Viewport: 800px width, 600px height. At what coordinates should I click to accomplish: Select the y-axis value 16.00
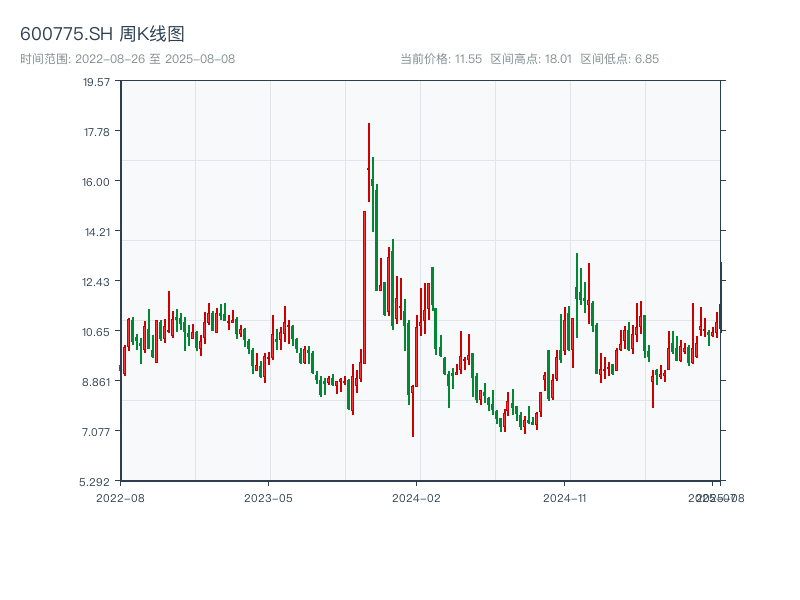[96, 182]
